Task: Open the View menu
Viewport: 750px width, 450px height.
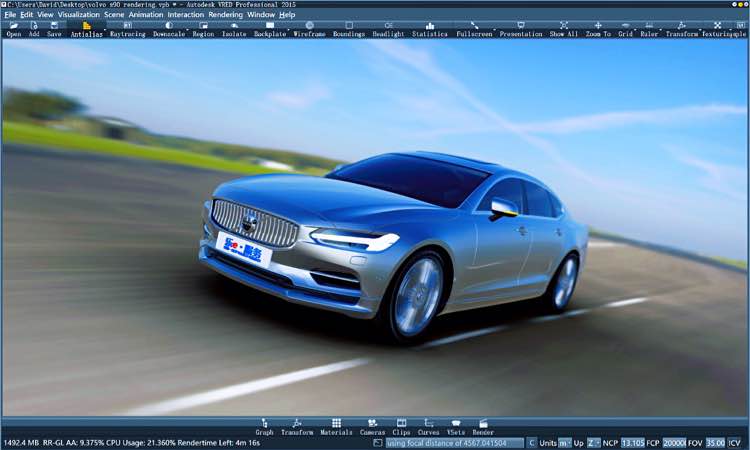Action: coord(45,15)
